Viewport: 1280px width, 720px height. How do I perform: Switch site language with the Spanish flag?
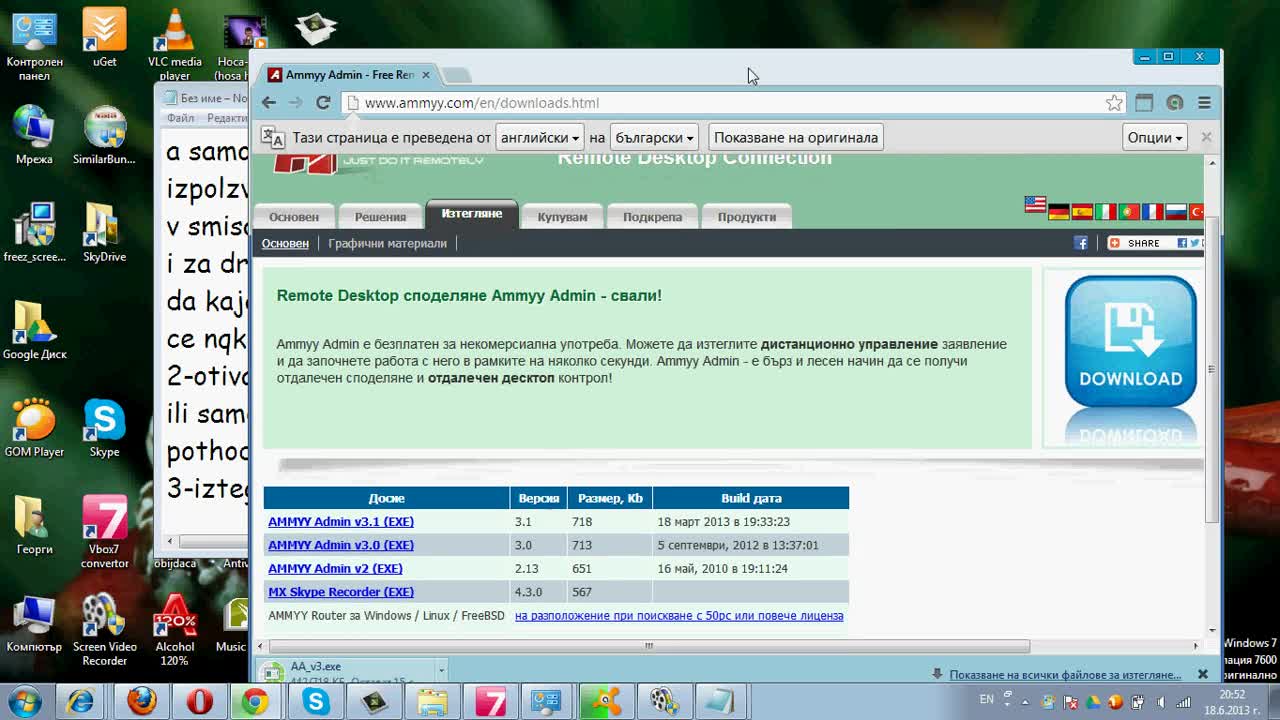(1082, 211)
